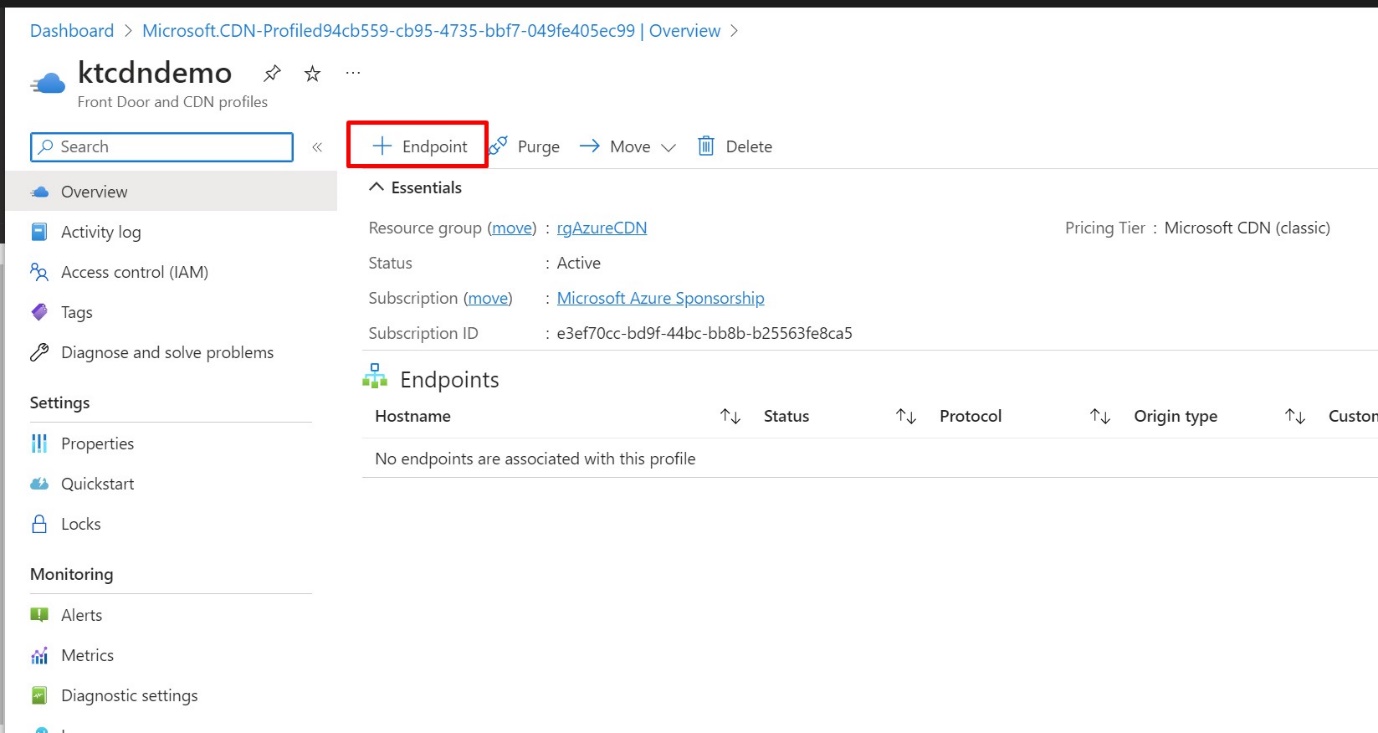Select Metrics under Monitoring
The height and width of the screenshot is (733, 1378).
click(87, 655)
